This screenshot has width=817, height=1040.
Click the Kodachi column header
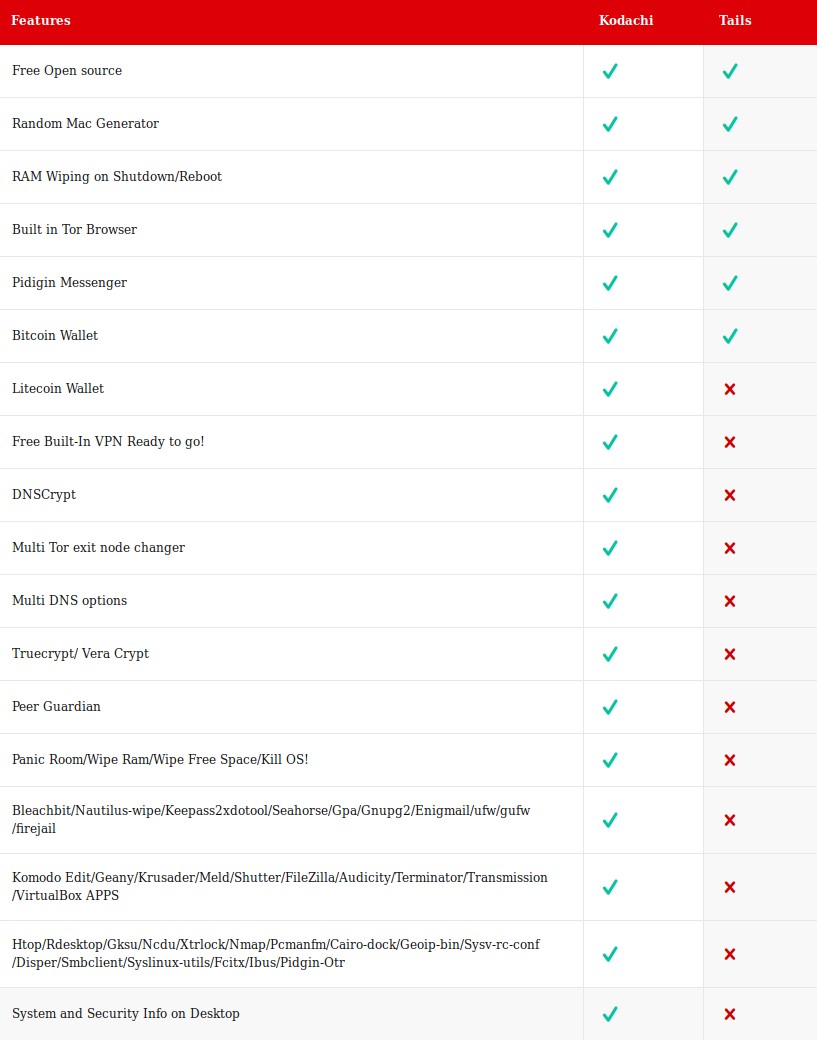(x=626, y=20)
